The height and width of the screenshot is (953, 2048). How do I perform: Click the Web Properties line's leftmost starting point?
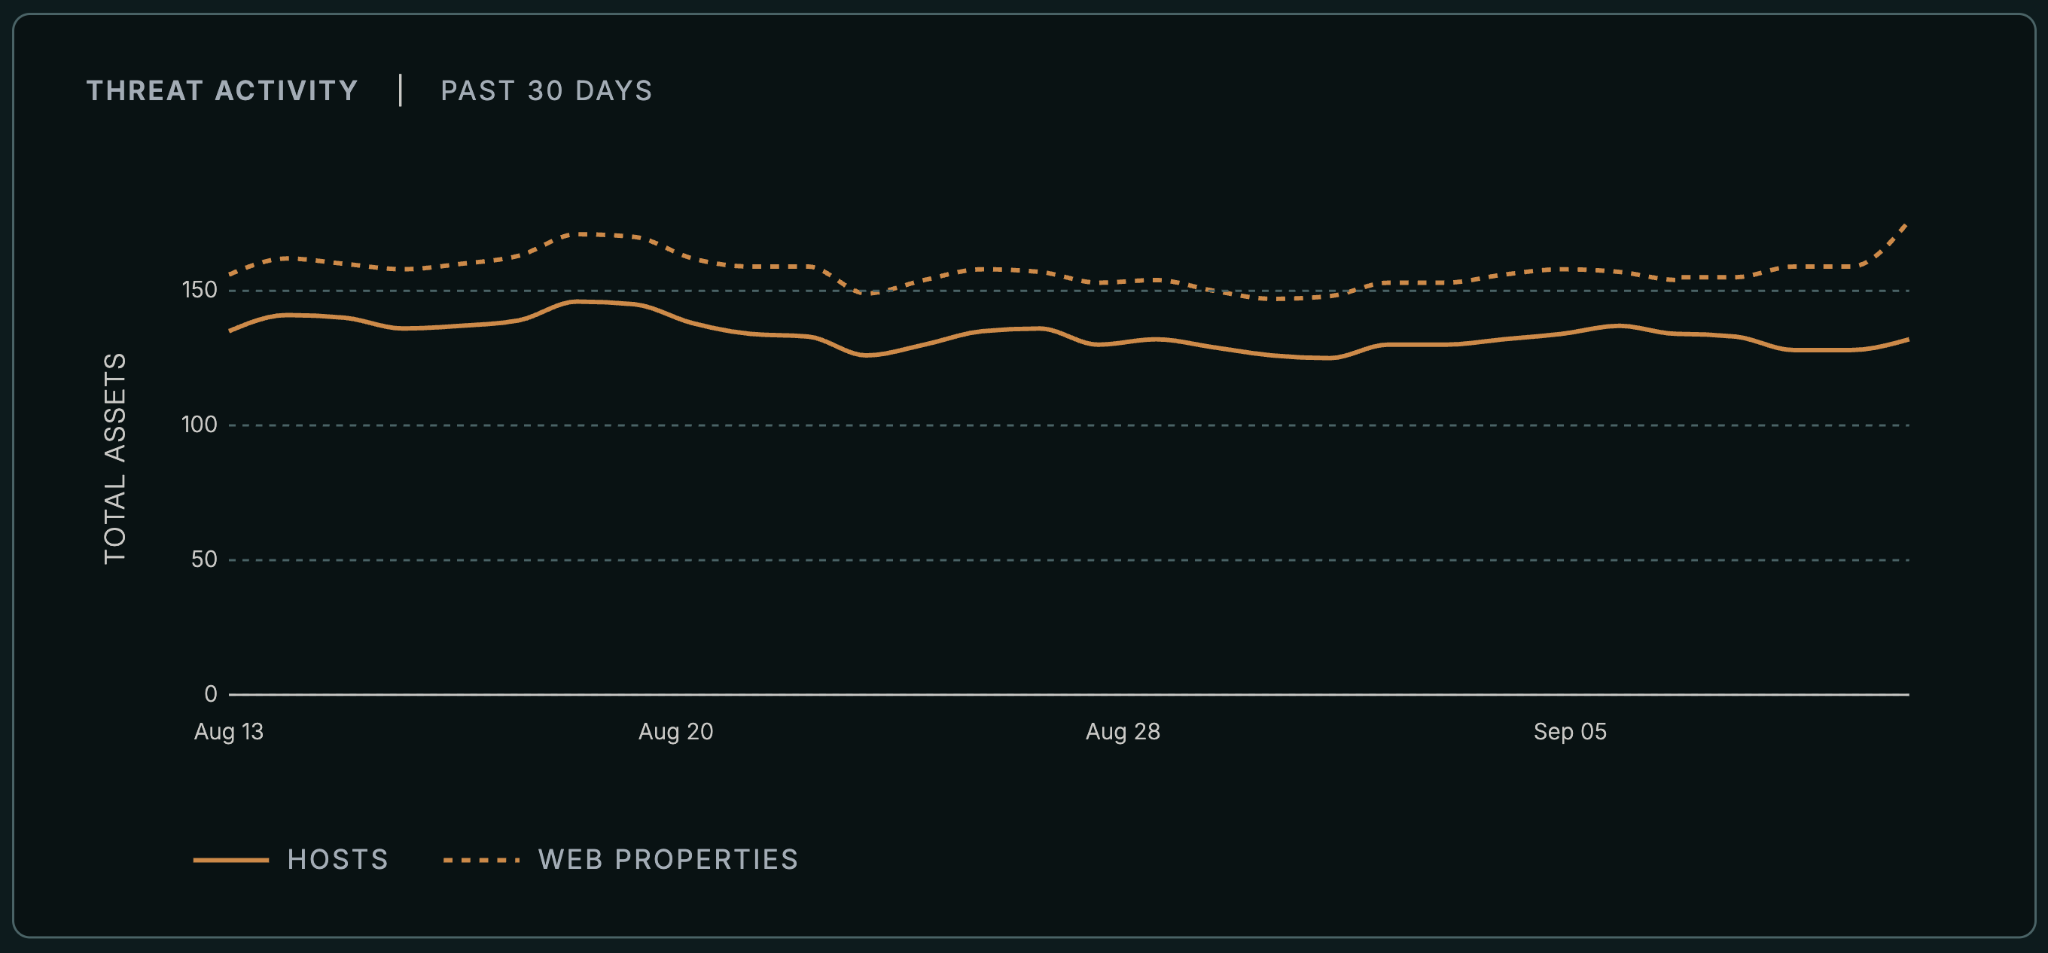click(230, 274)
